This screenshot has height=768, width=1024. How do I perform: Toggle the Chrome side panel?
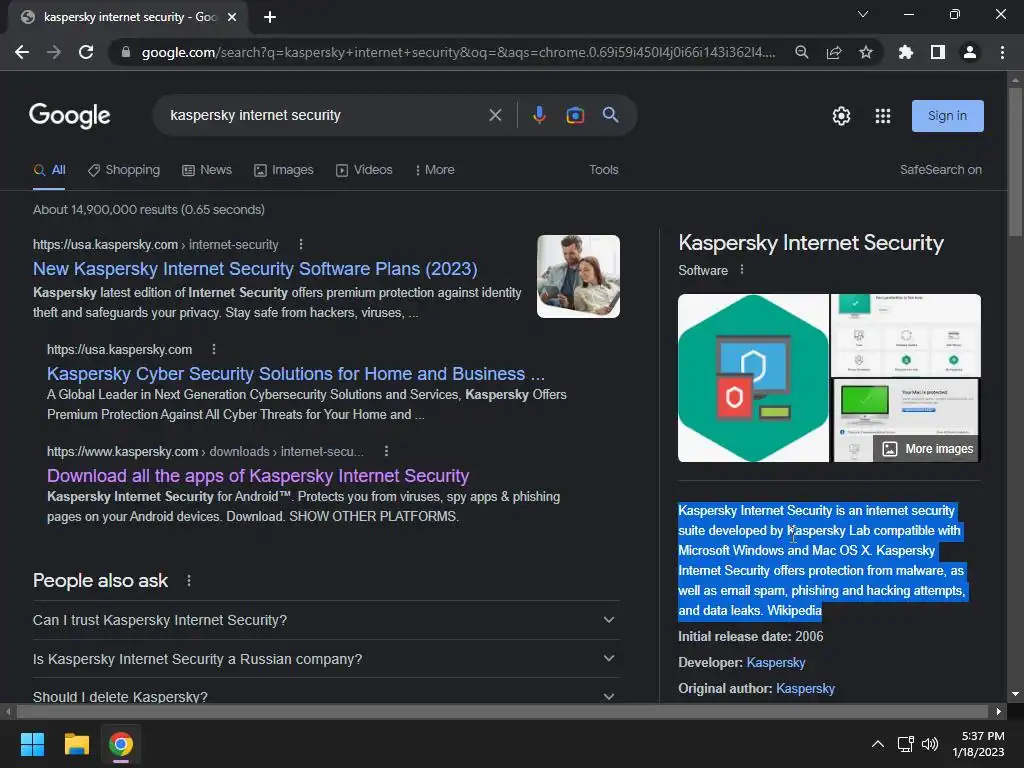pos(938,52)
